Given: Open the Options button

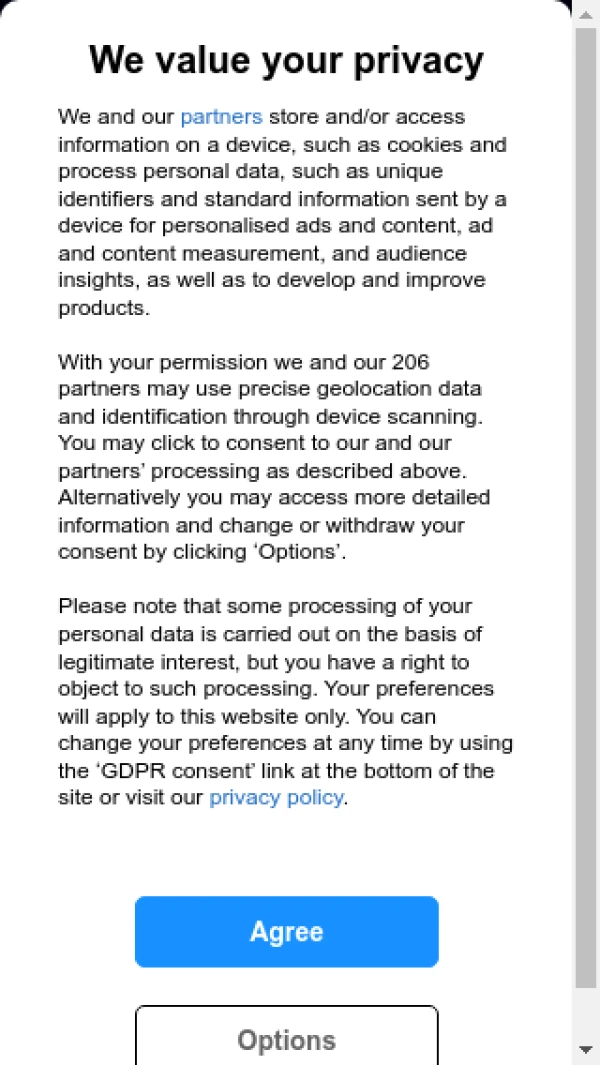Looking at the screenshot, I should (286, 1040).
